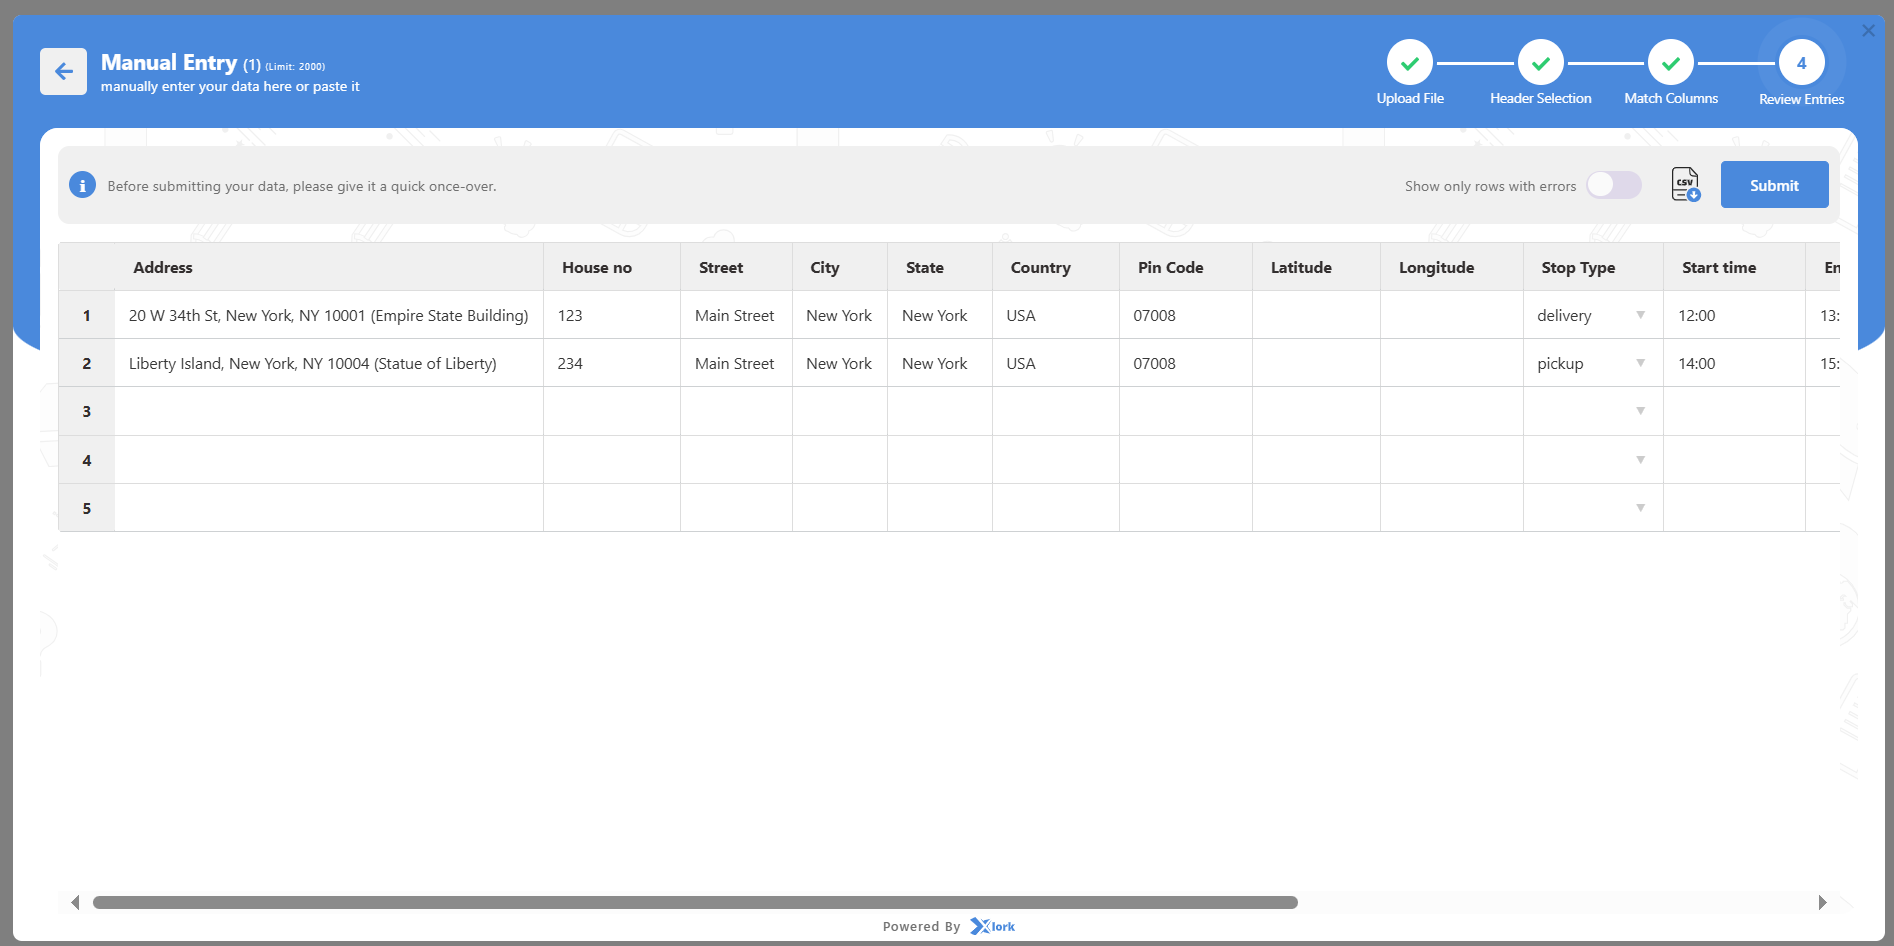Click the Pin Code column header
1894x946 pixels.
tap(1170, 268)
